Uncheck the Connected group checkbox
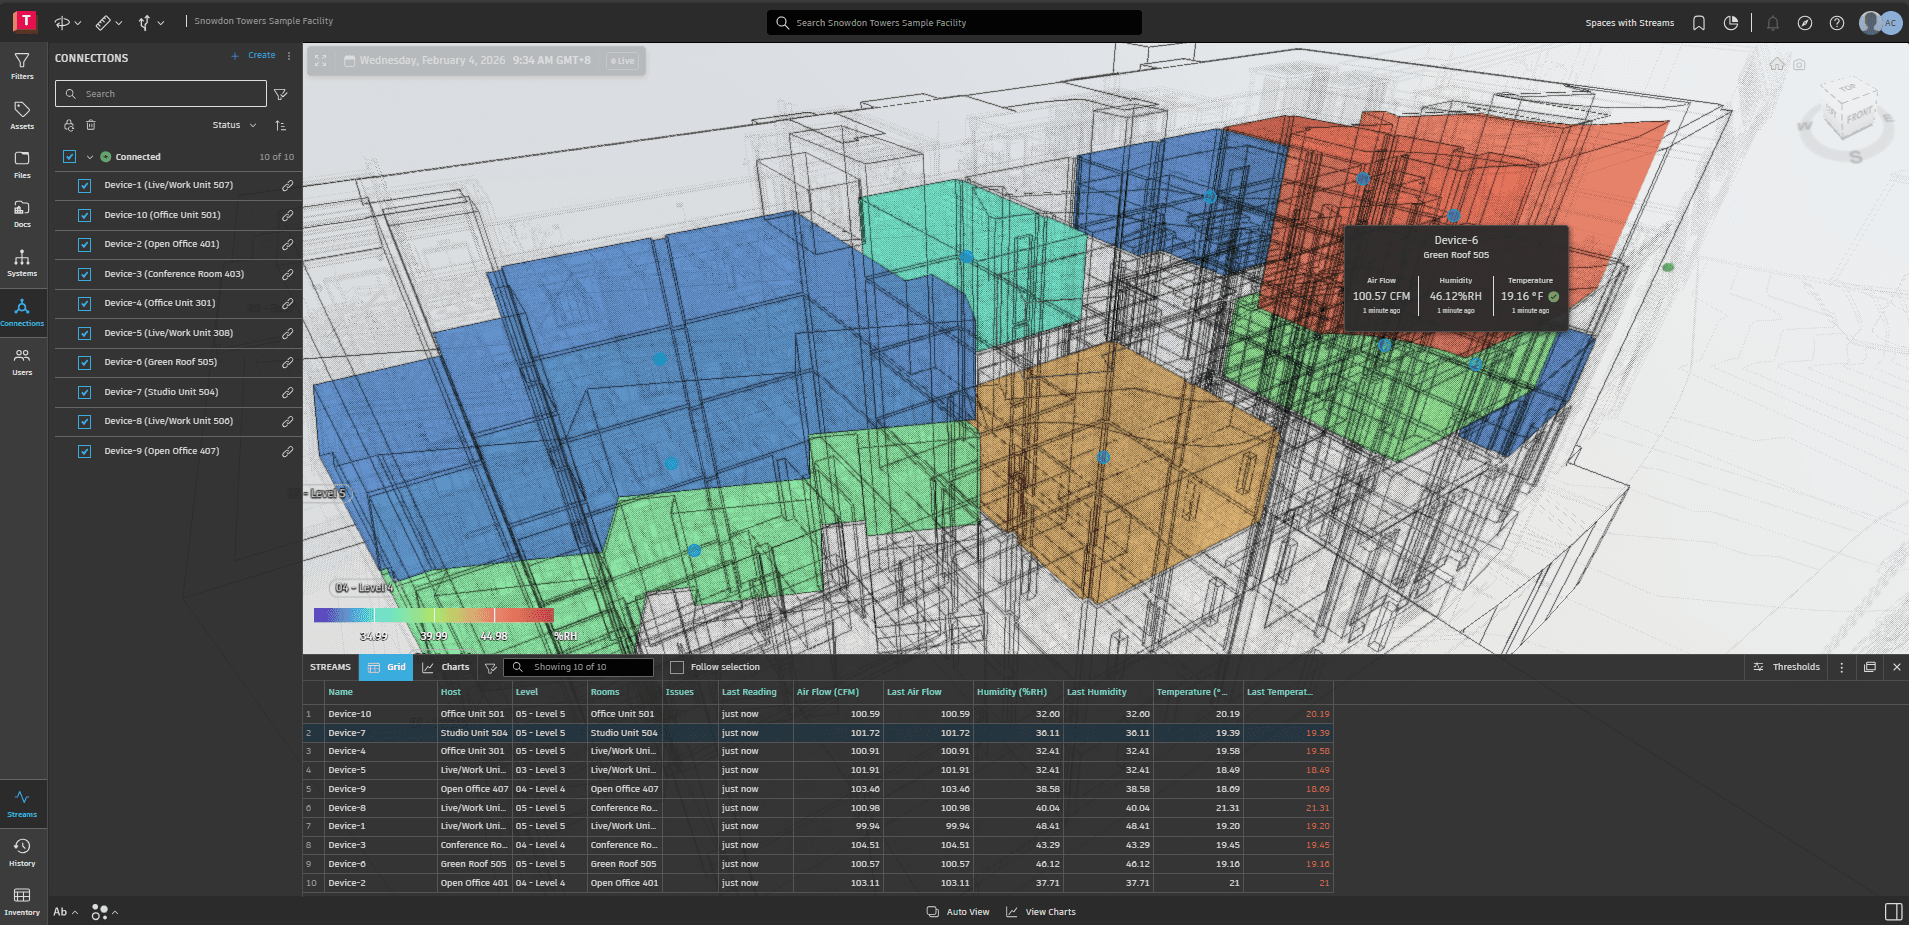This screenshot has width=1909, height=925. pos(69,156)
